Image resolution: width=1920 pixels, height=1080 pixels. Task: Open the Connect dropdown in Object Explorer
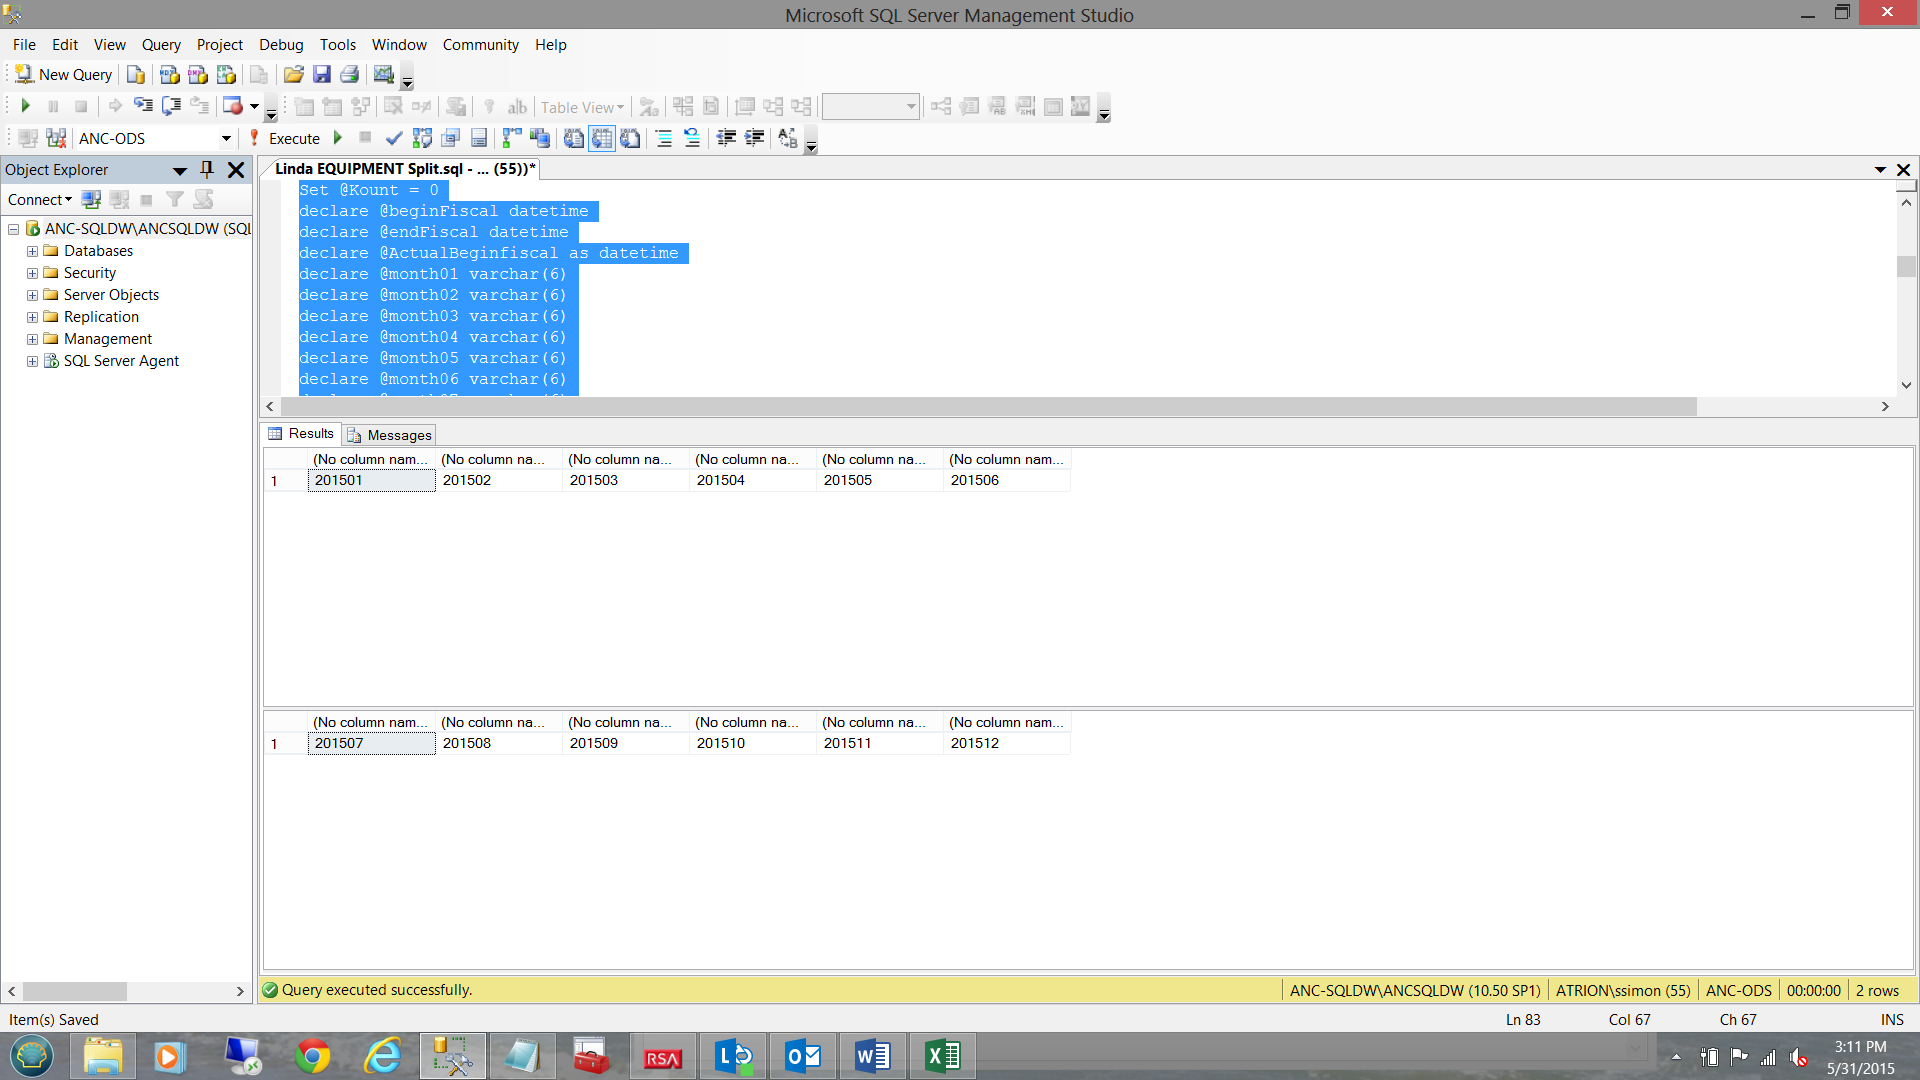(x=40, y=200)
